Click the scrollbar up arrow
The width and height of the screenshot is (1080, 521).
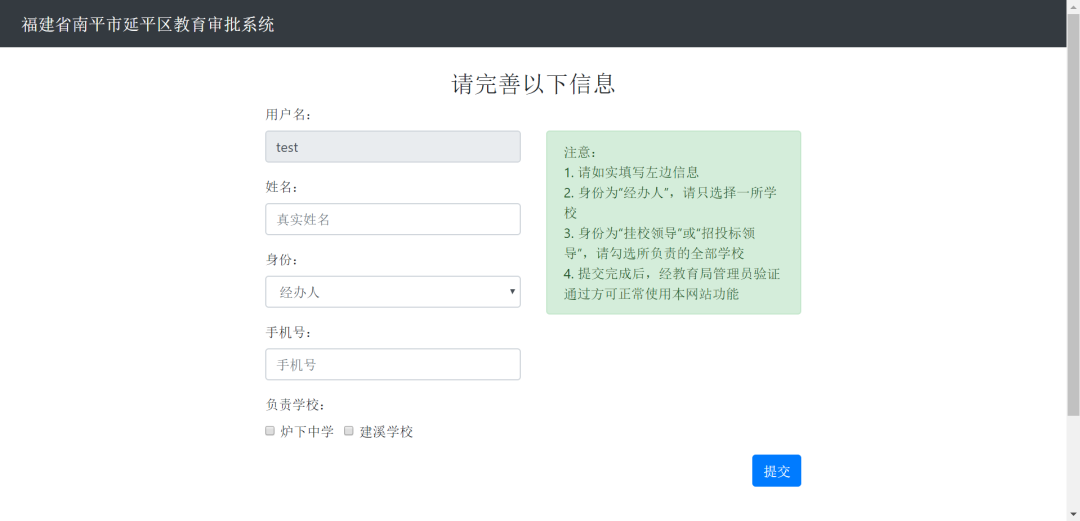click(x=1073, y=6)
